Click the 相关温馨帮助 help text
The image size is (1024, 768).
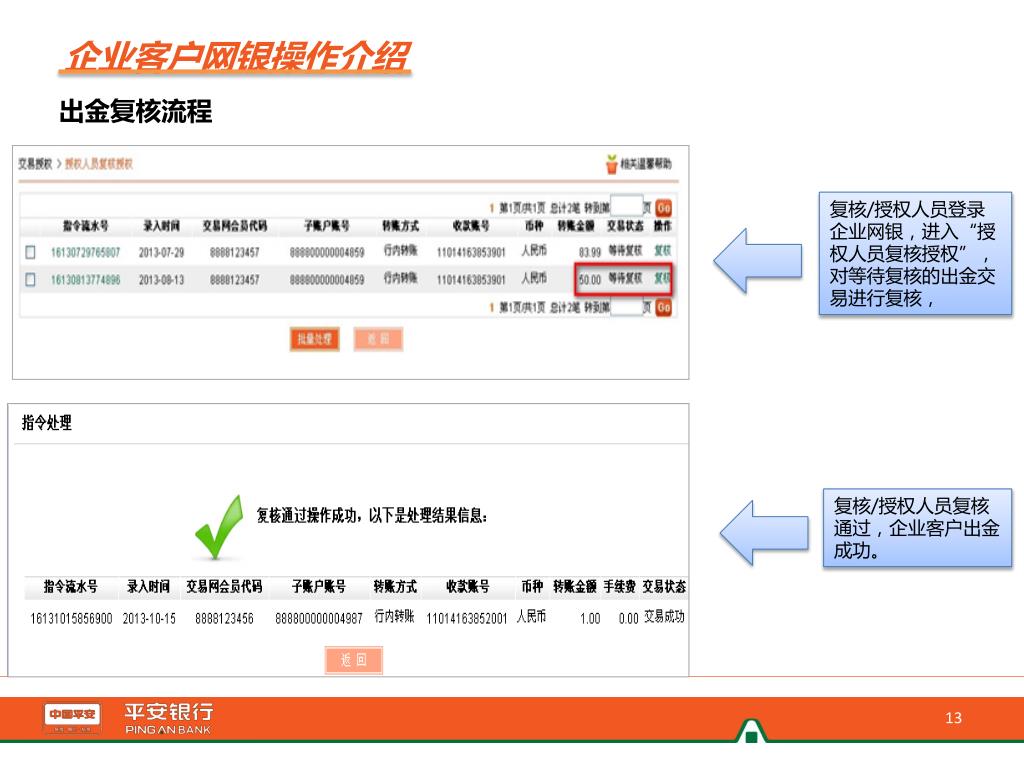[645, 164]
